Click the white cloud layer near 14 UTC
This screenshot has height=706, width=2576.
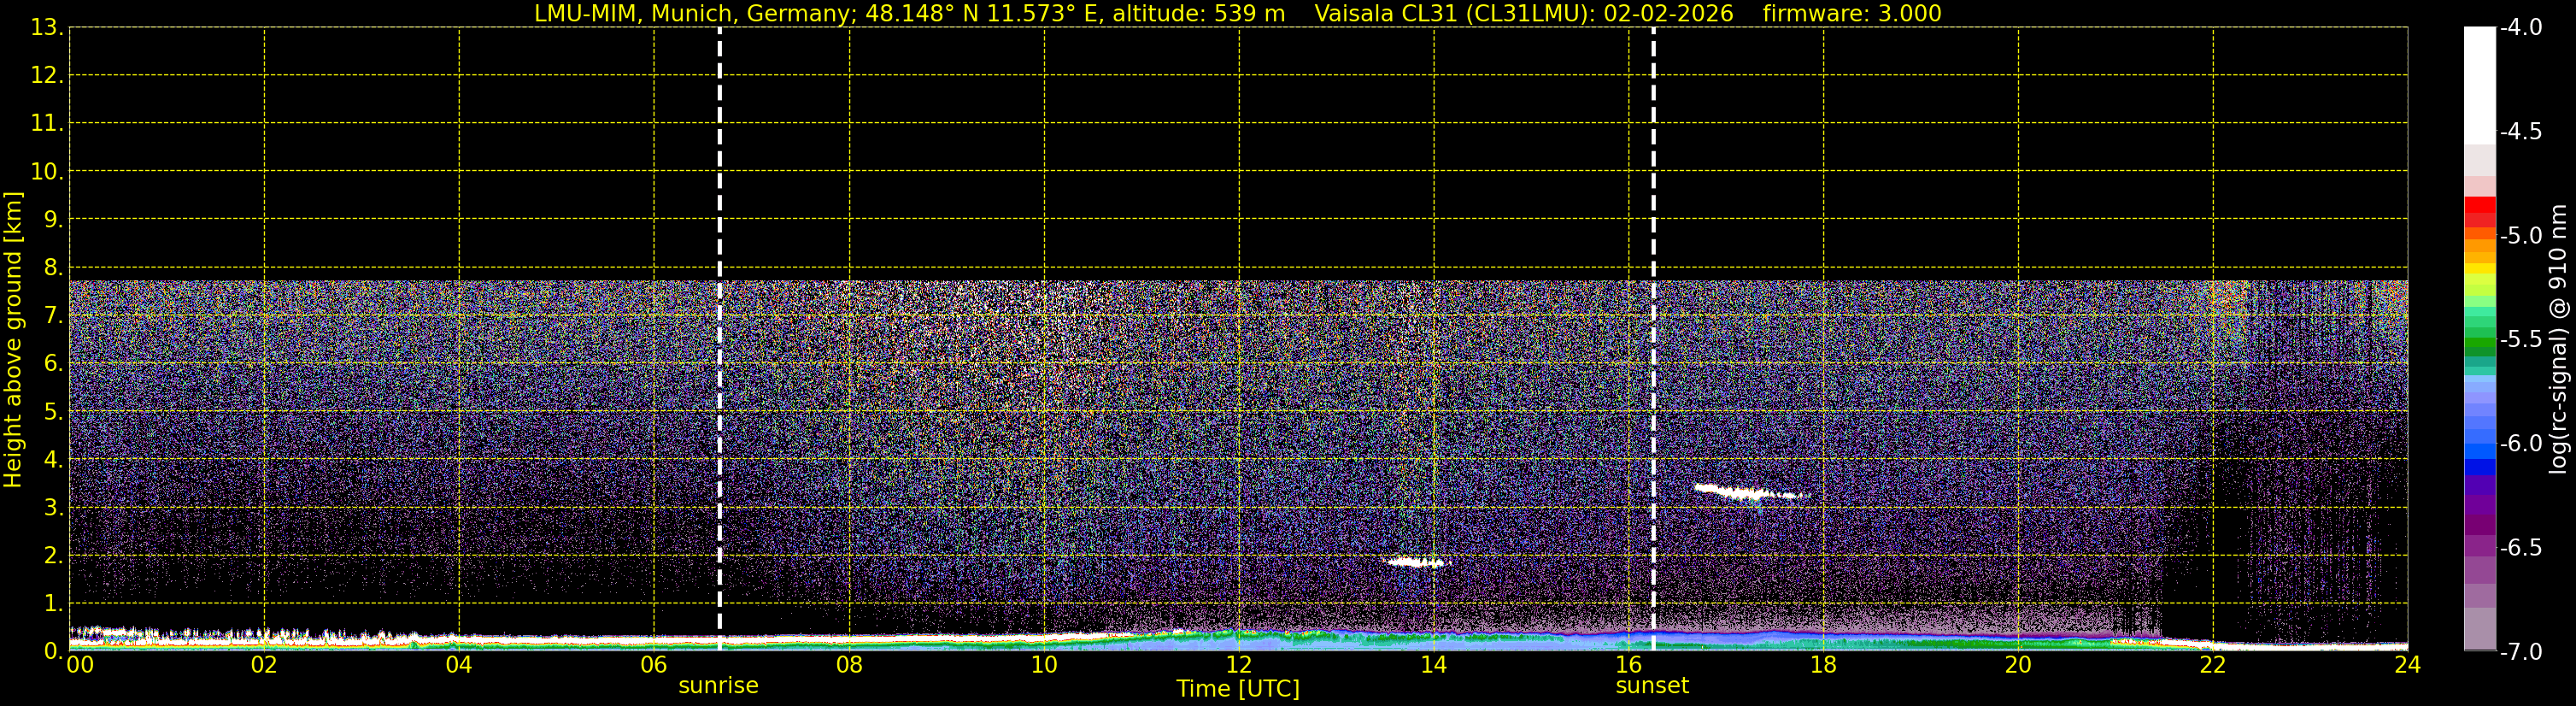pos(1416,562)
